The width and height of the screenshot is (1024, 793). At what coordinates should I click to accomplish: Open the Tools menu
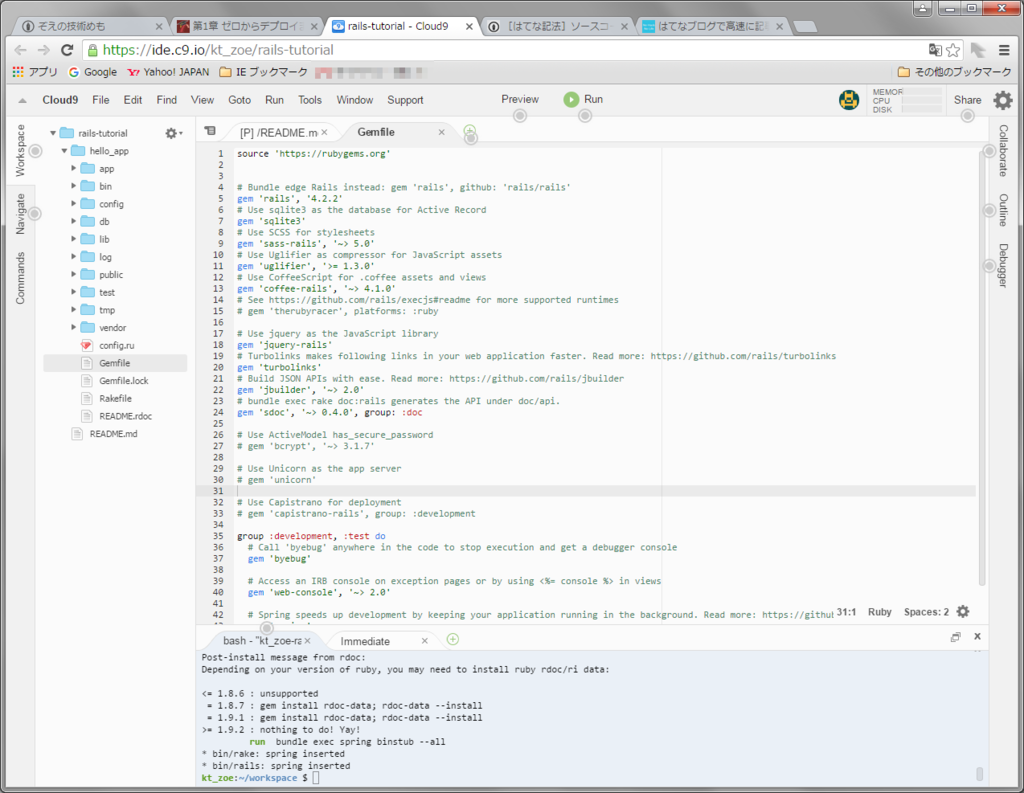310,100
